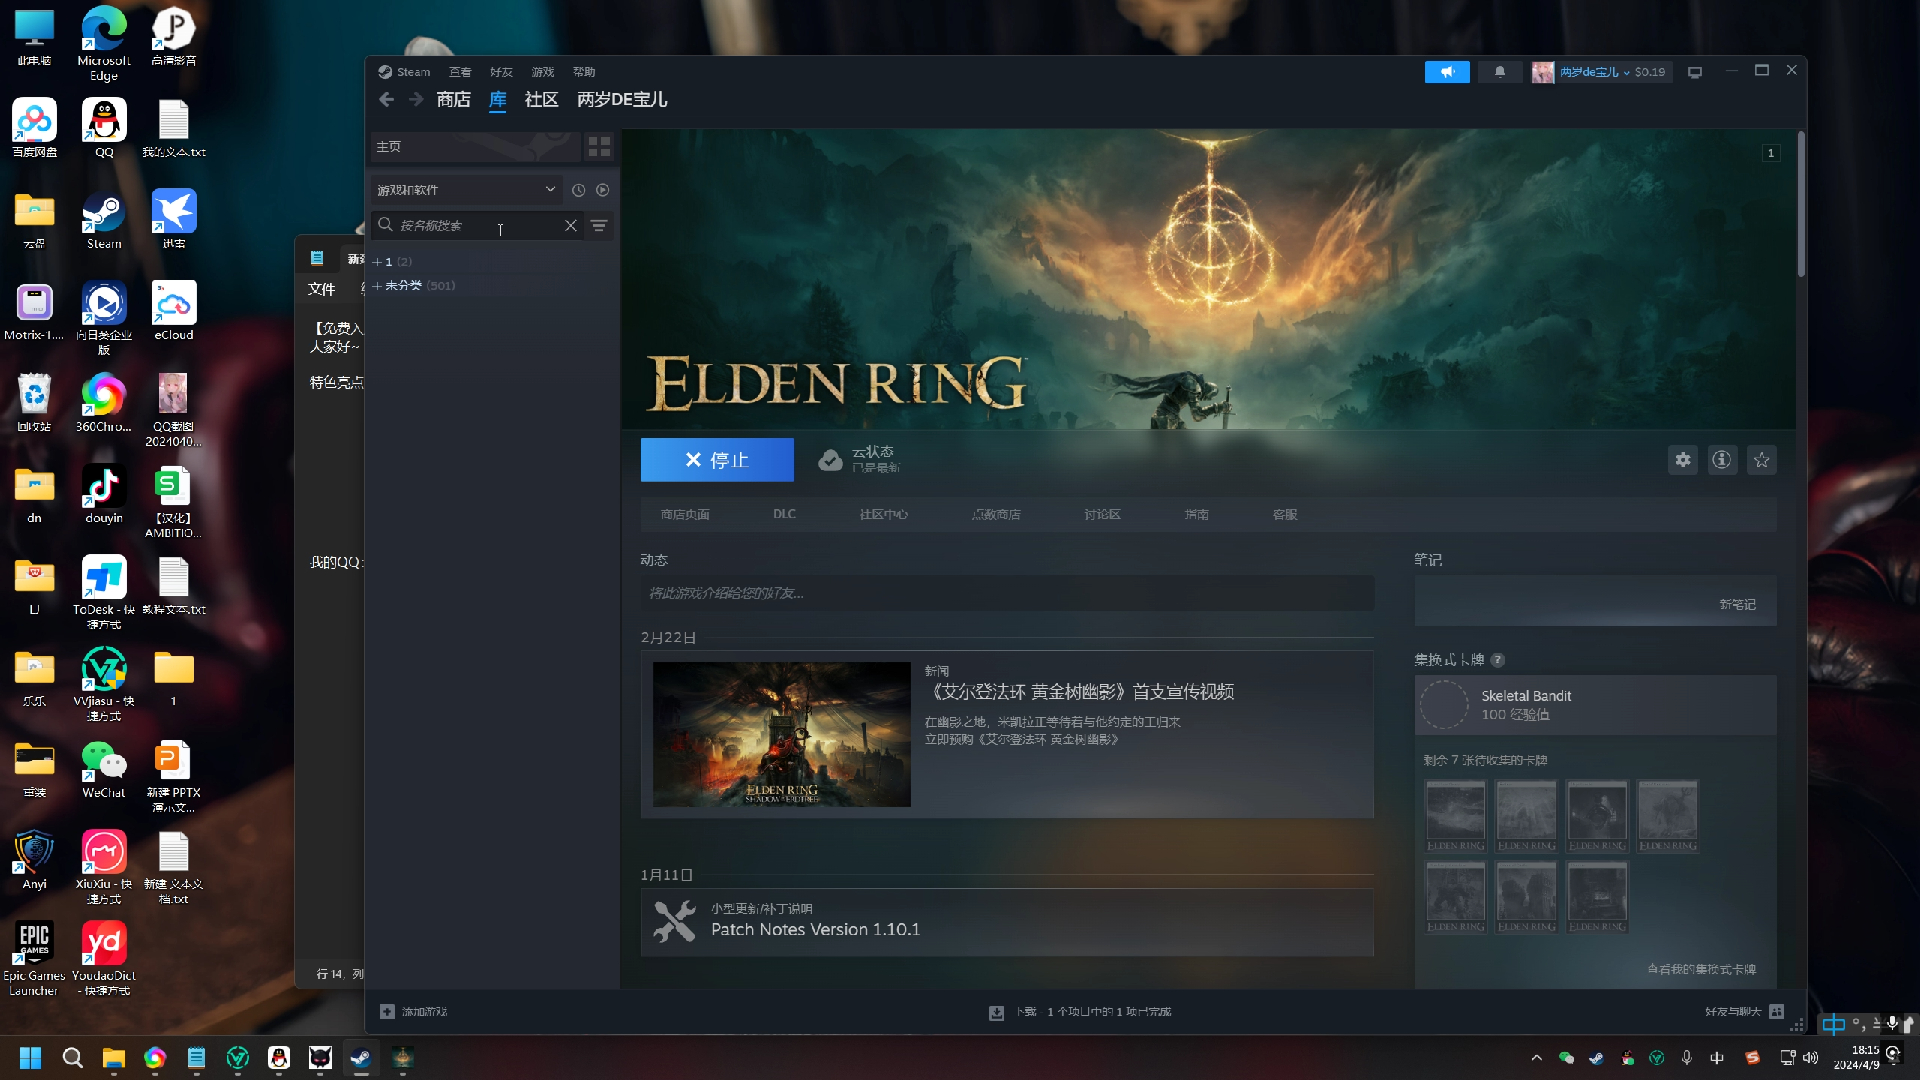Viewport: 1920px width, 1080px height.
Task: Open trading cards help question mark
Action: tap(1498, 660)
